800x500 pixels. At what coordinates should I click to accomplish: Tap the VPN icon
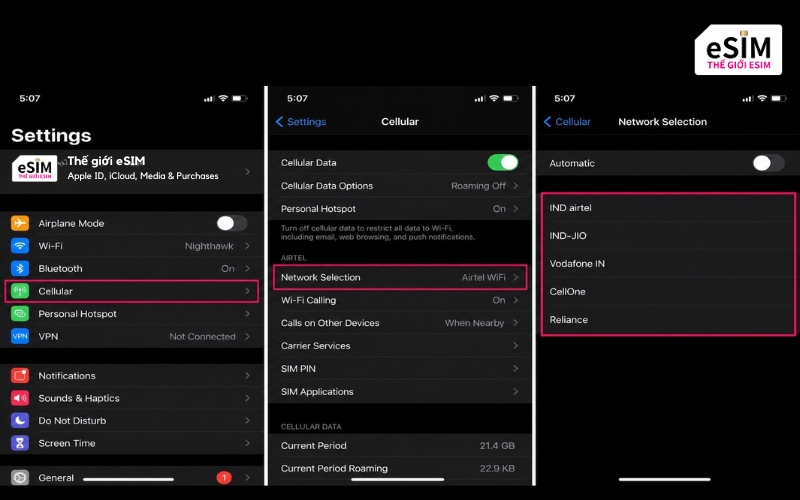[20, 336]
